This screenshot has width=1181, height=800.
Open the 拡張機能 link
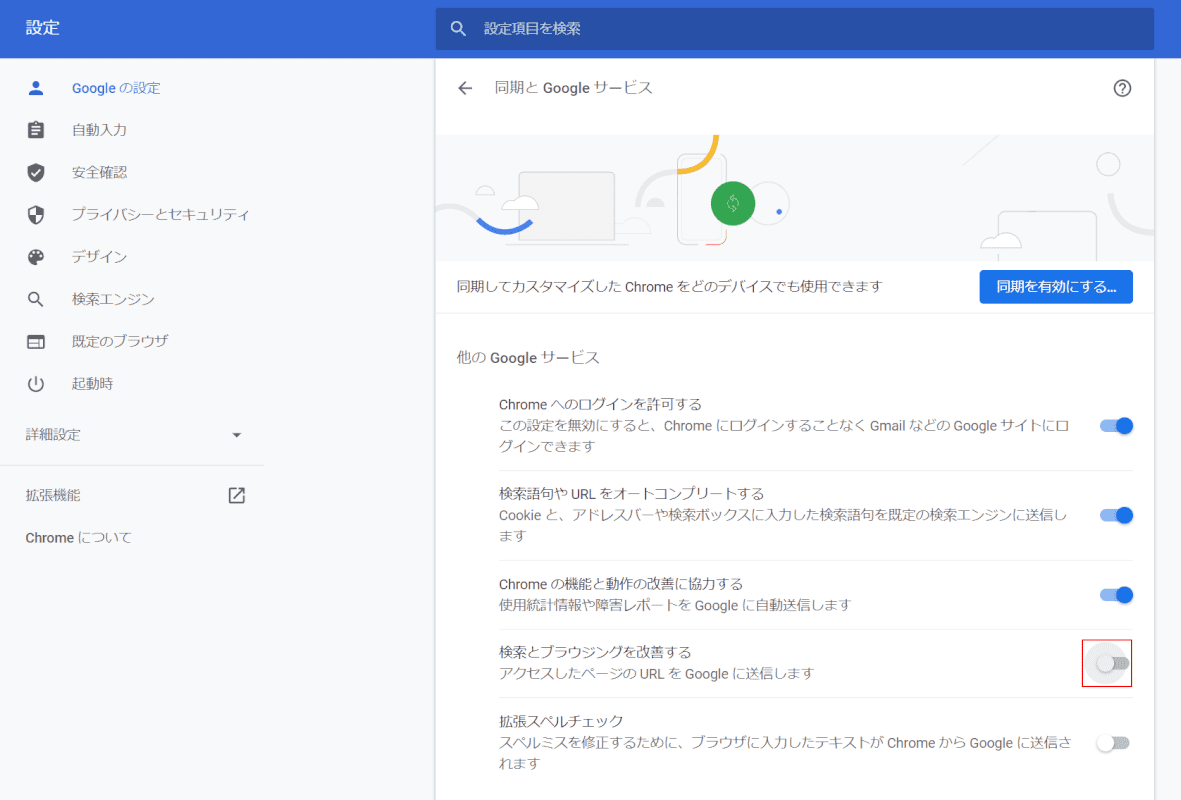(x=53, y=495)
